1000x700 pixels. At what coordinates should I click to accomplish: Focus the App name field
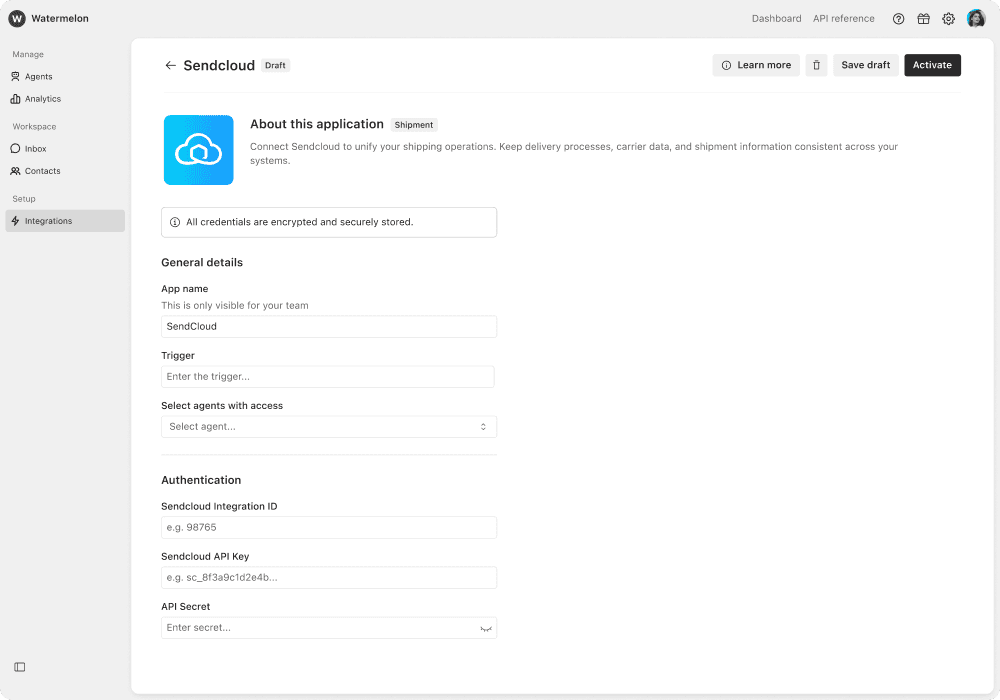pos(329,326)
